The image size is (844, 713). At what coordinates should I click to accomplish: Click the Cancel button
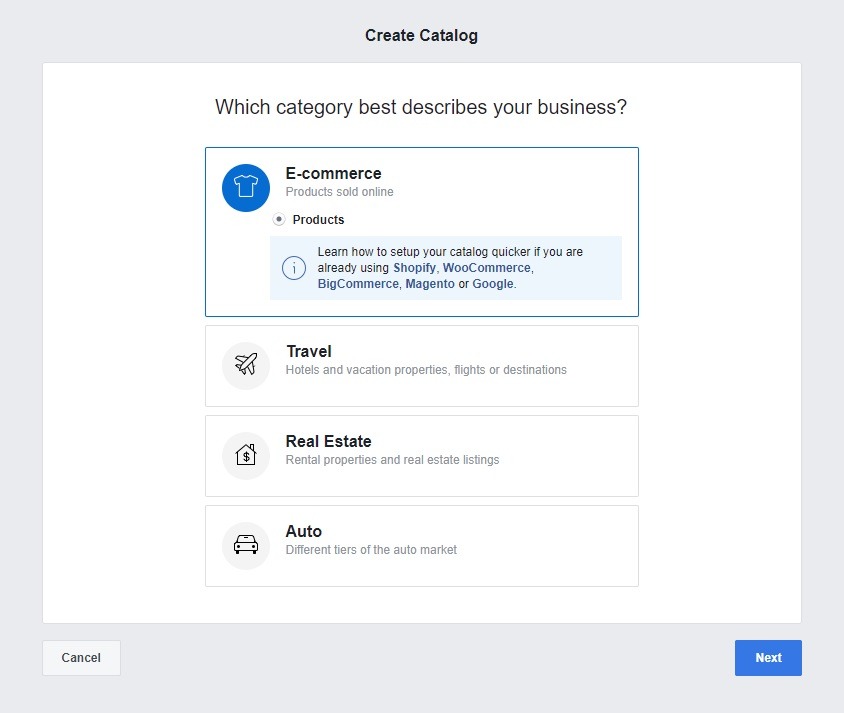point(81,658)
